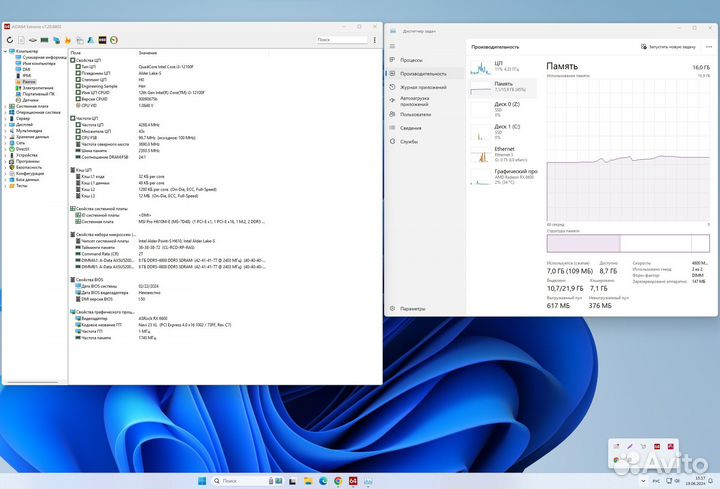Click the green memory module icon in AIDA64 toolbar
The width and height of the screenshot is (720, 489).
pos(44,40)
